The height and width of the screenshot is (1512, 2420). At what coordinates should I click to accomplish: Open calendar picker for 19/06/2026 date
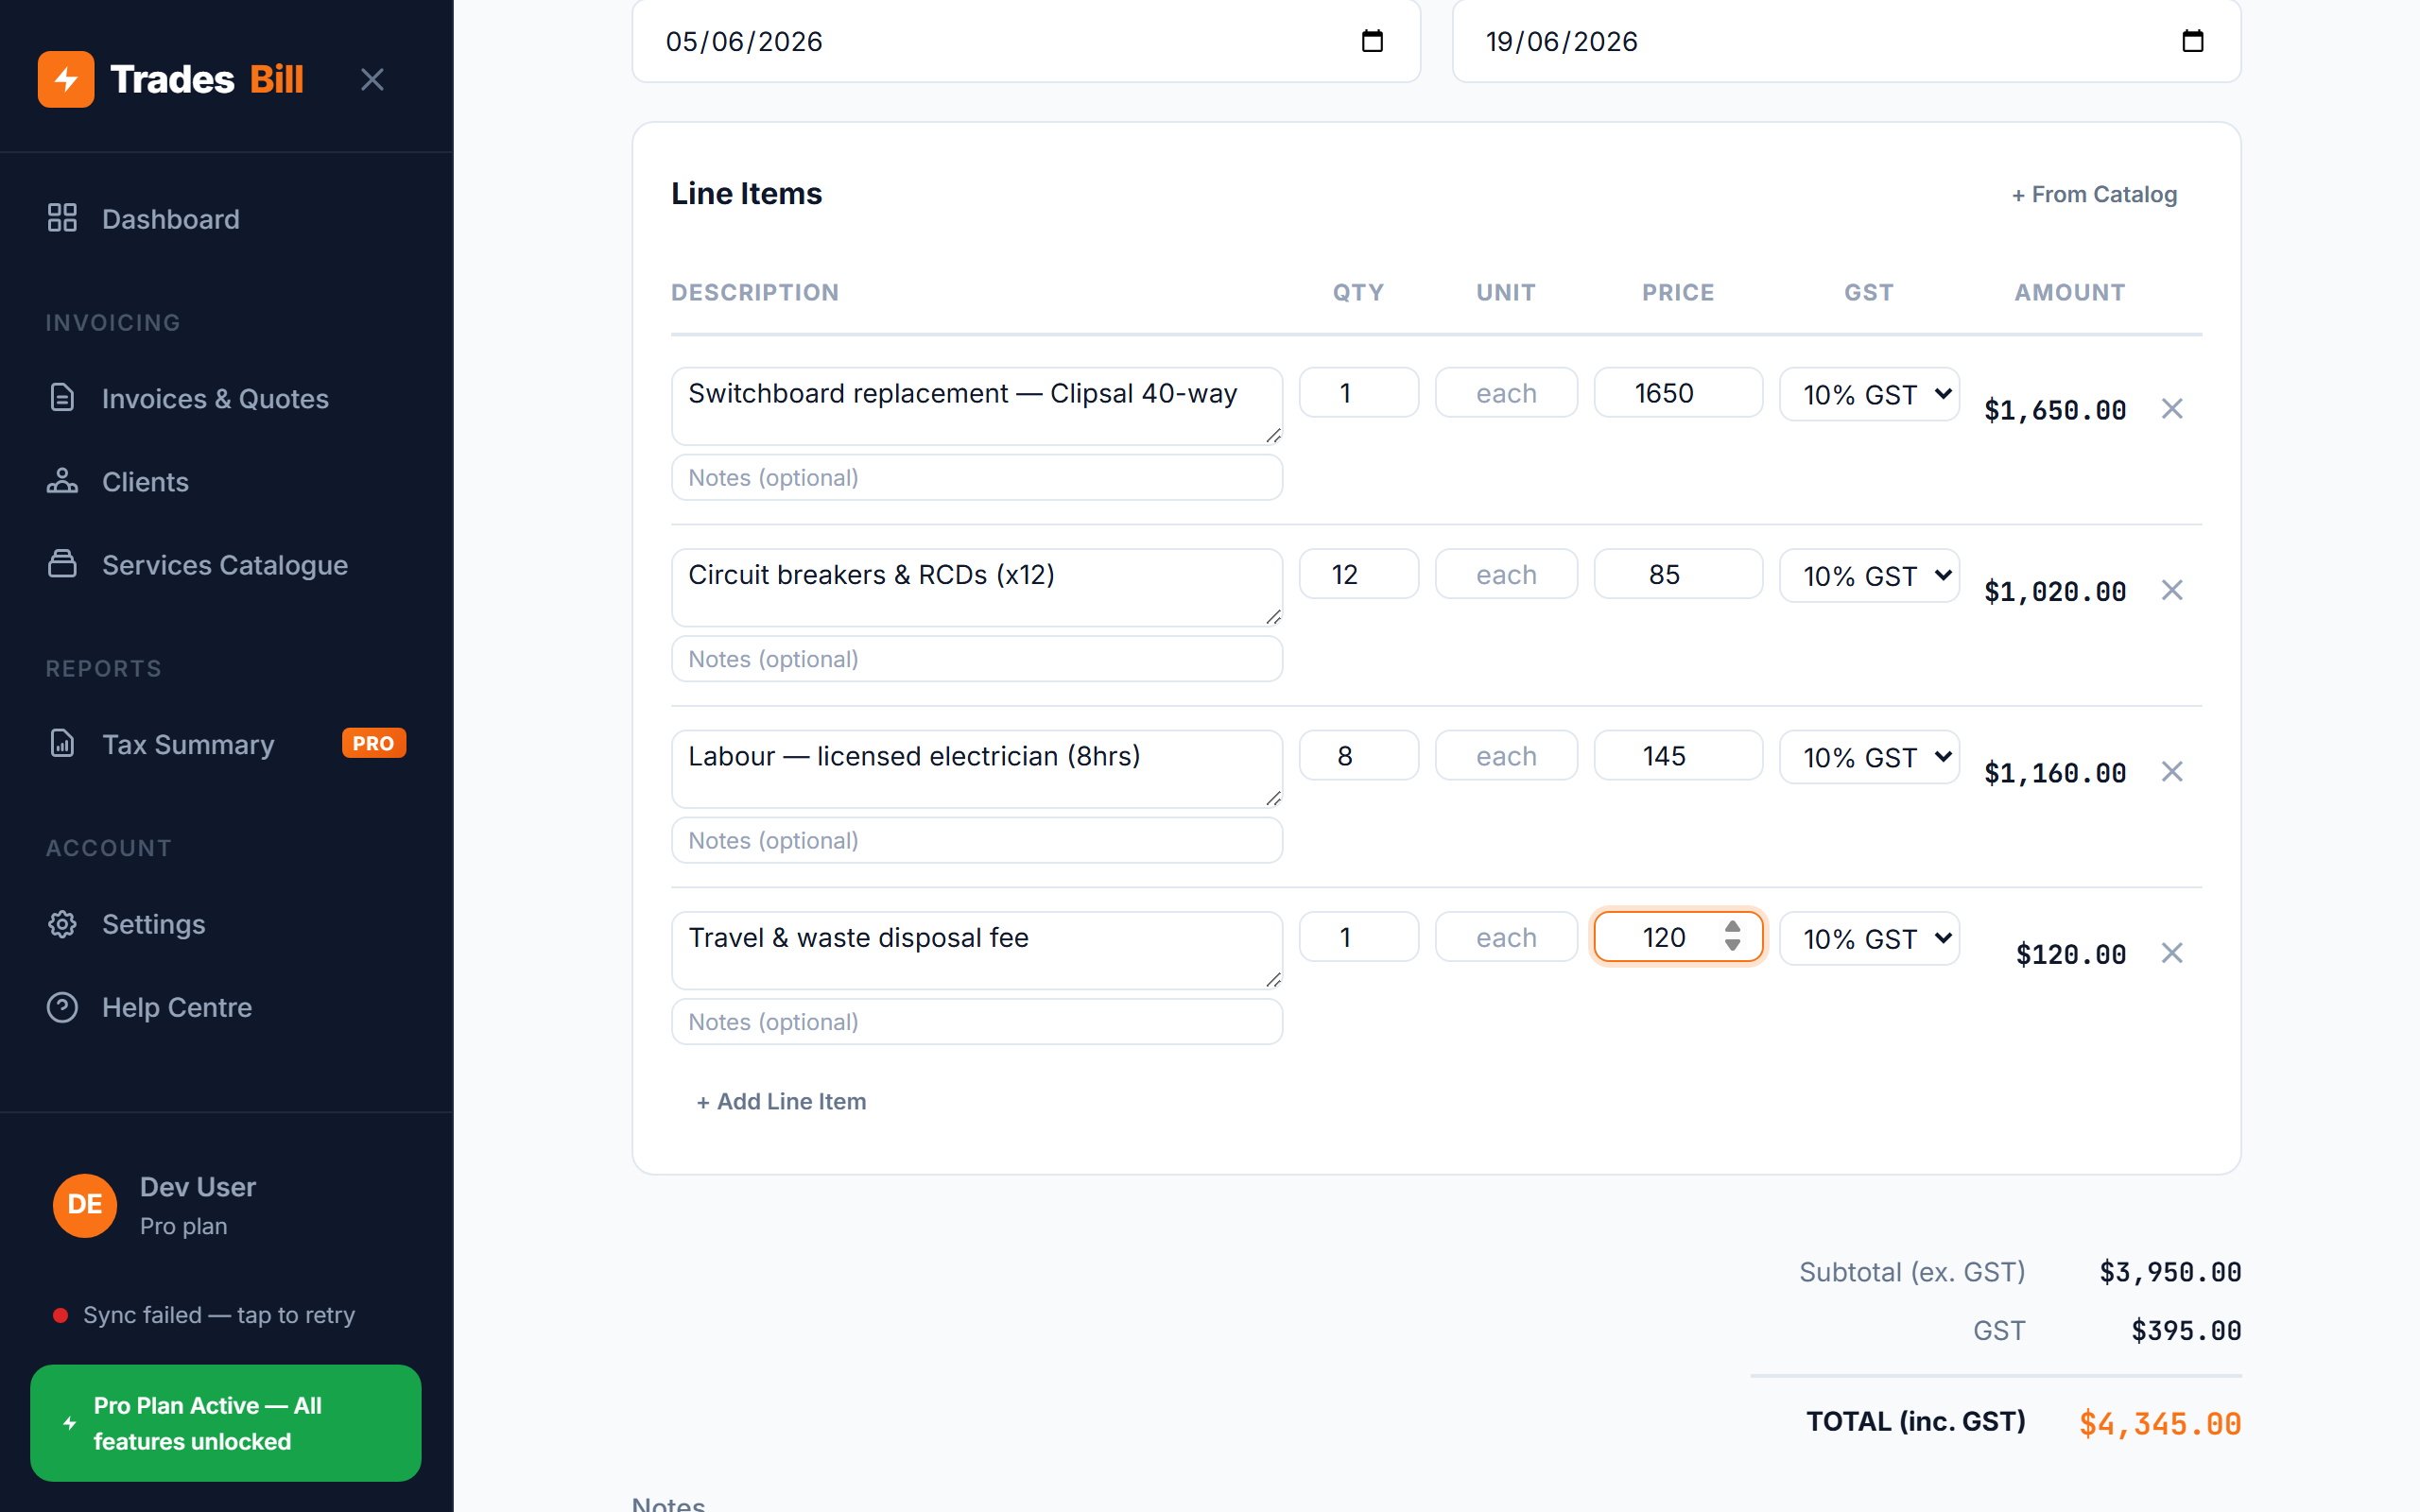click(x=2192, y=41)
